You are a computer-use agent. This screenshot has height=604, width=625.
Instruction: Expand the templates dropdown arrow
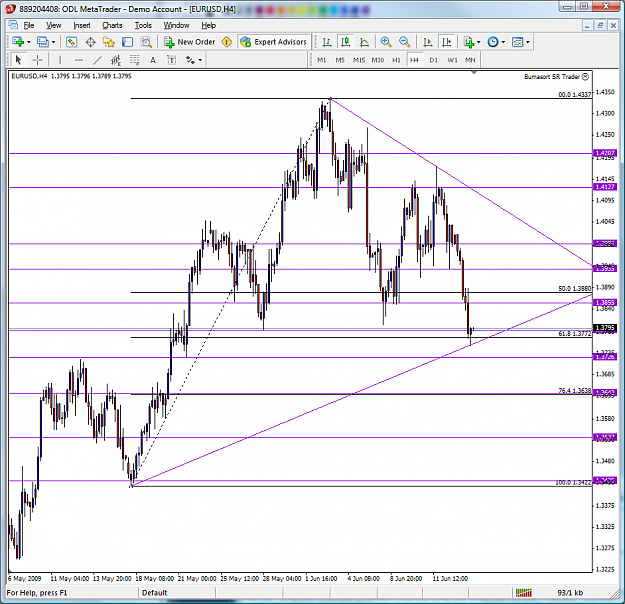point(528,42)
